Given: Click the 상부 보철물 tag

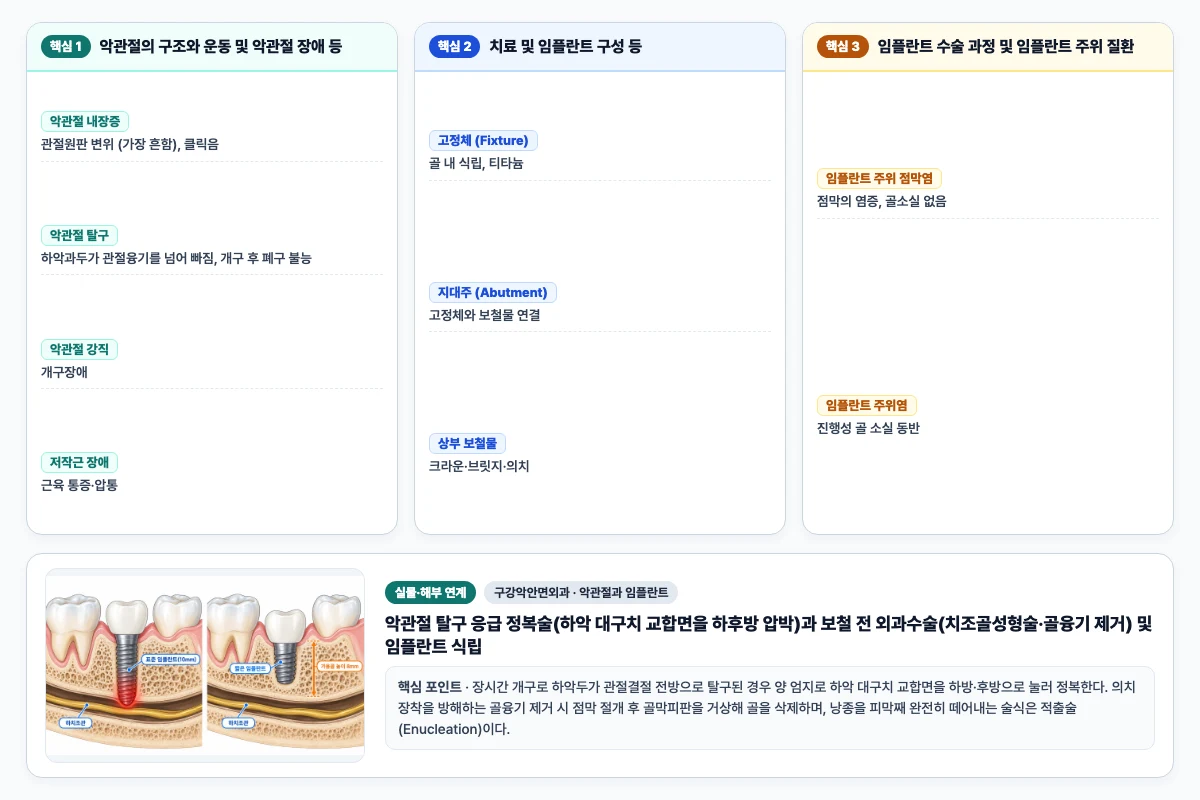Looking at the screenshot, I should tap(468, 443).
